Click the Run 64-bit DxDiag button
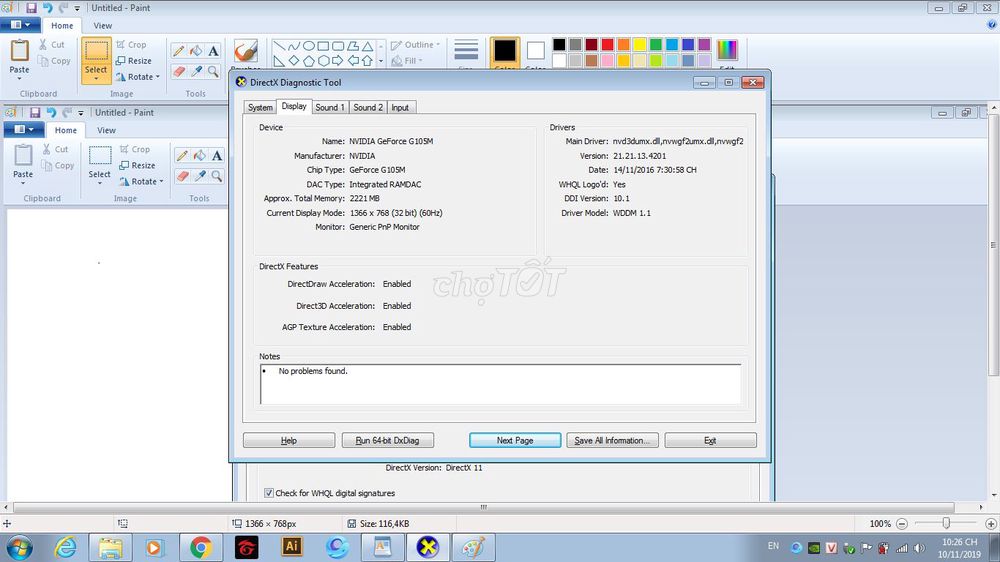The height and width of the screenshot is (562, 1000). point(388,440)
